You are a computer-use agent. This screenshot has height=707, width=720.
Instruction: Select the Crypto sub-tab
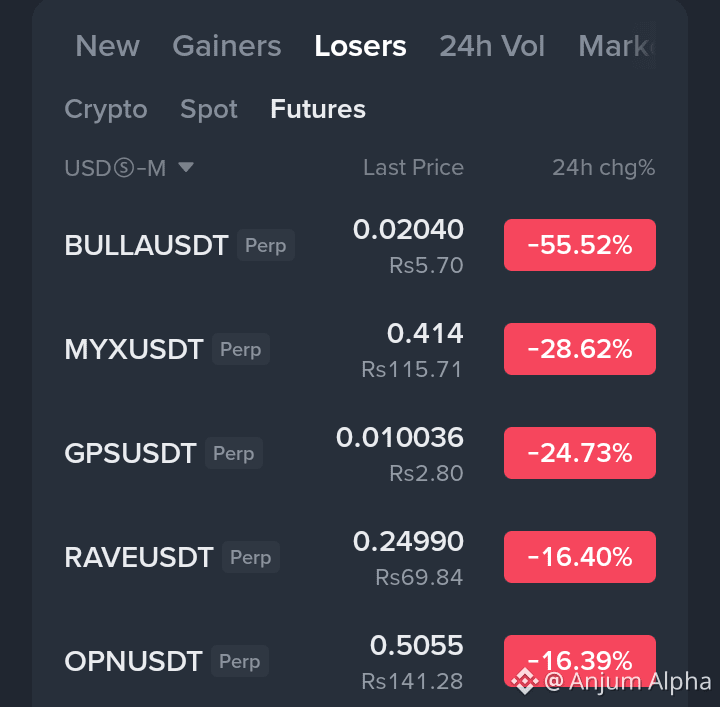point(105,109)
